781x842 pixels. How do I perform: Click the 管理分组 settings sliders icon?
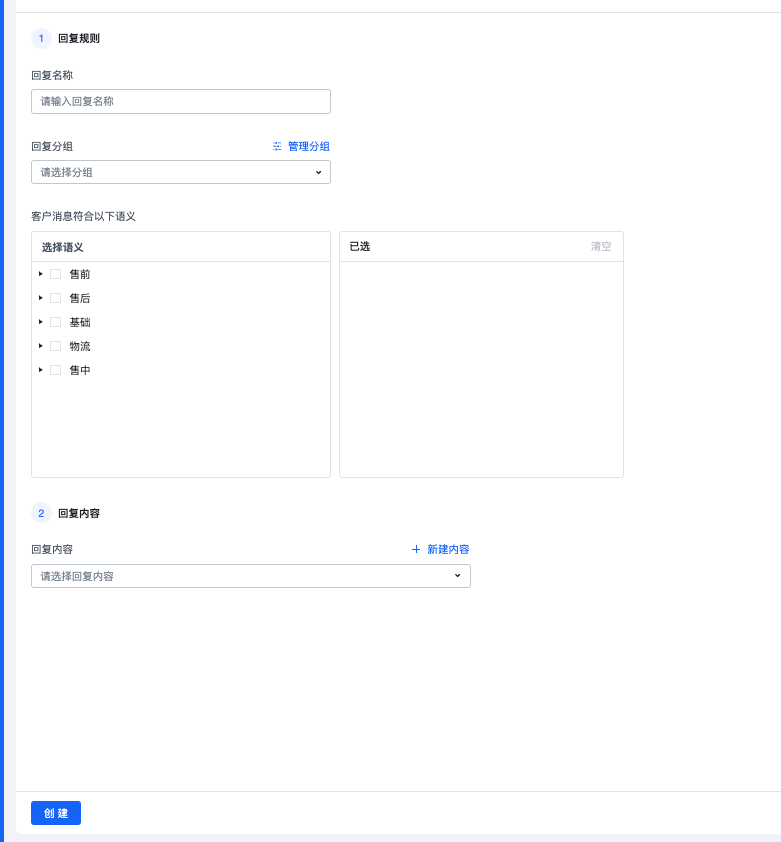coord(277,147)
